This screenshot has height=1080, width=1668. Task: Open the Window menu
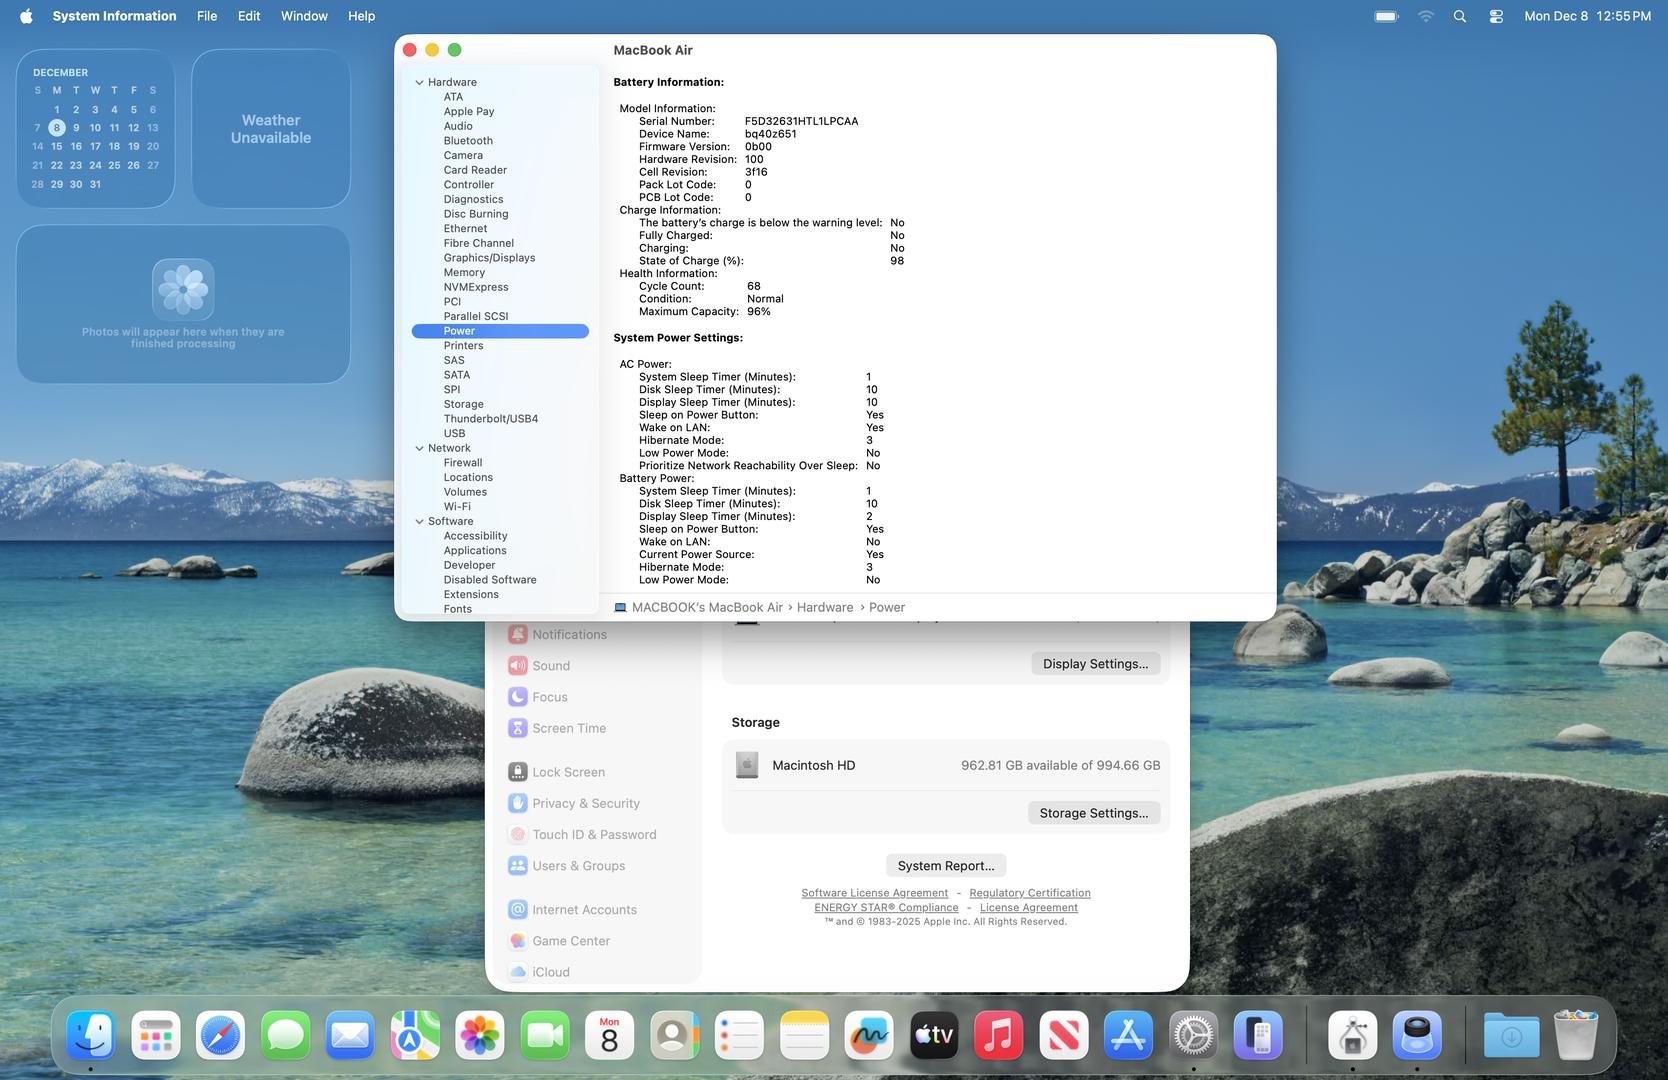[304, 16]
